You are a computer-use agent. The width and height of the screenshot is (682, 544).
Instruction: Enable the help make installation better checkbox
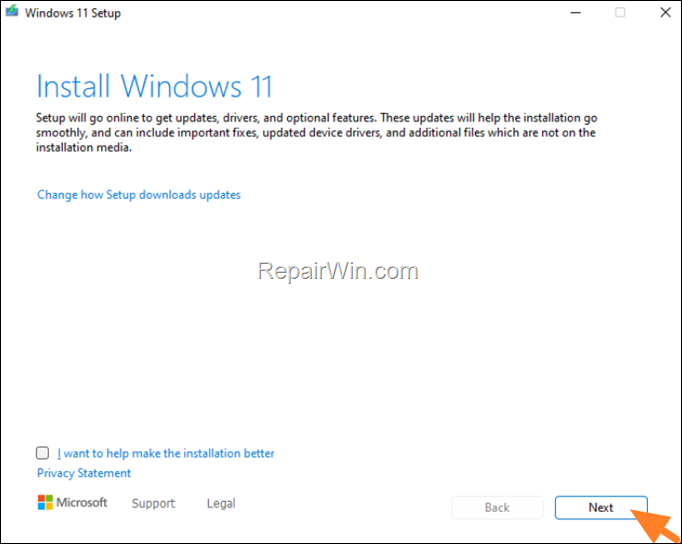point(42,453)
